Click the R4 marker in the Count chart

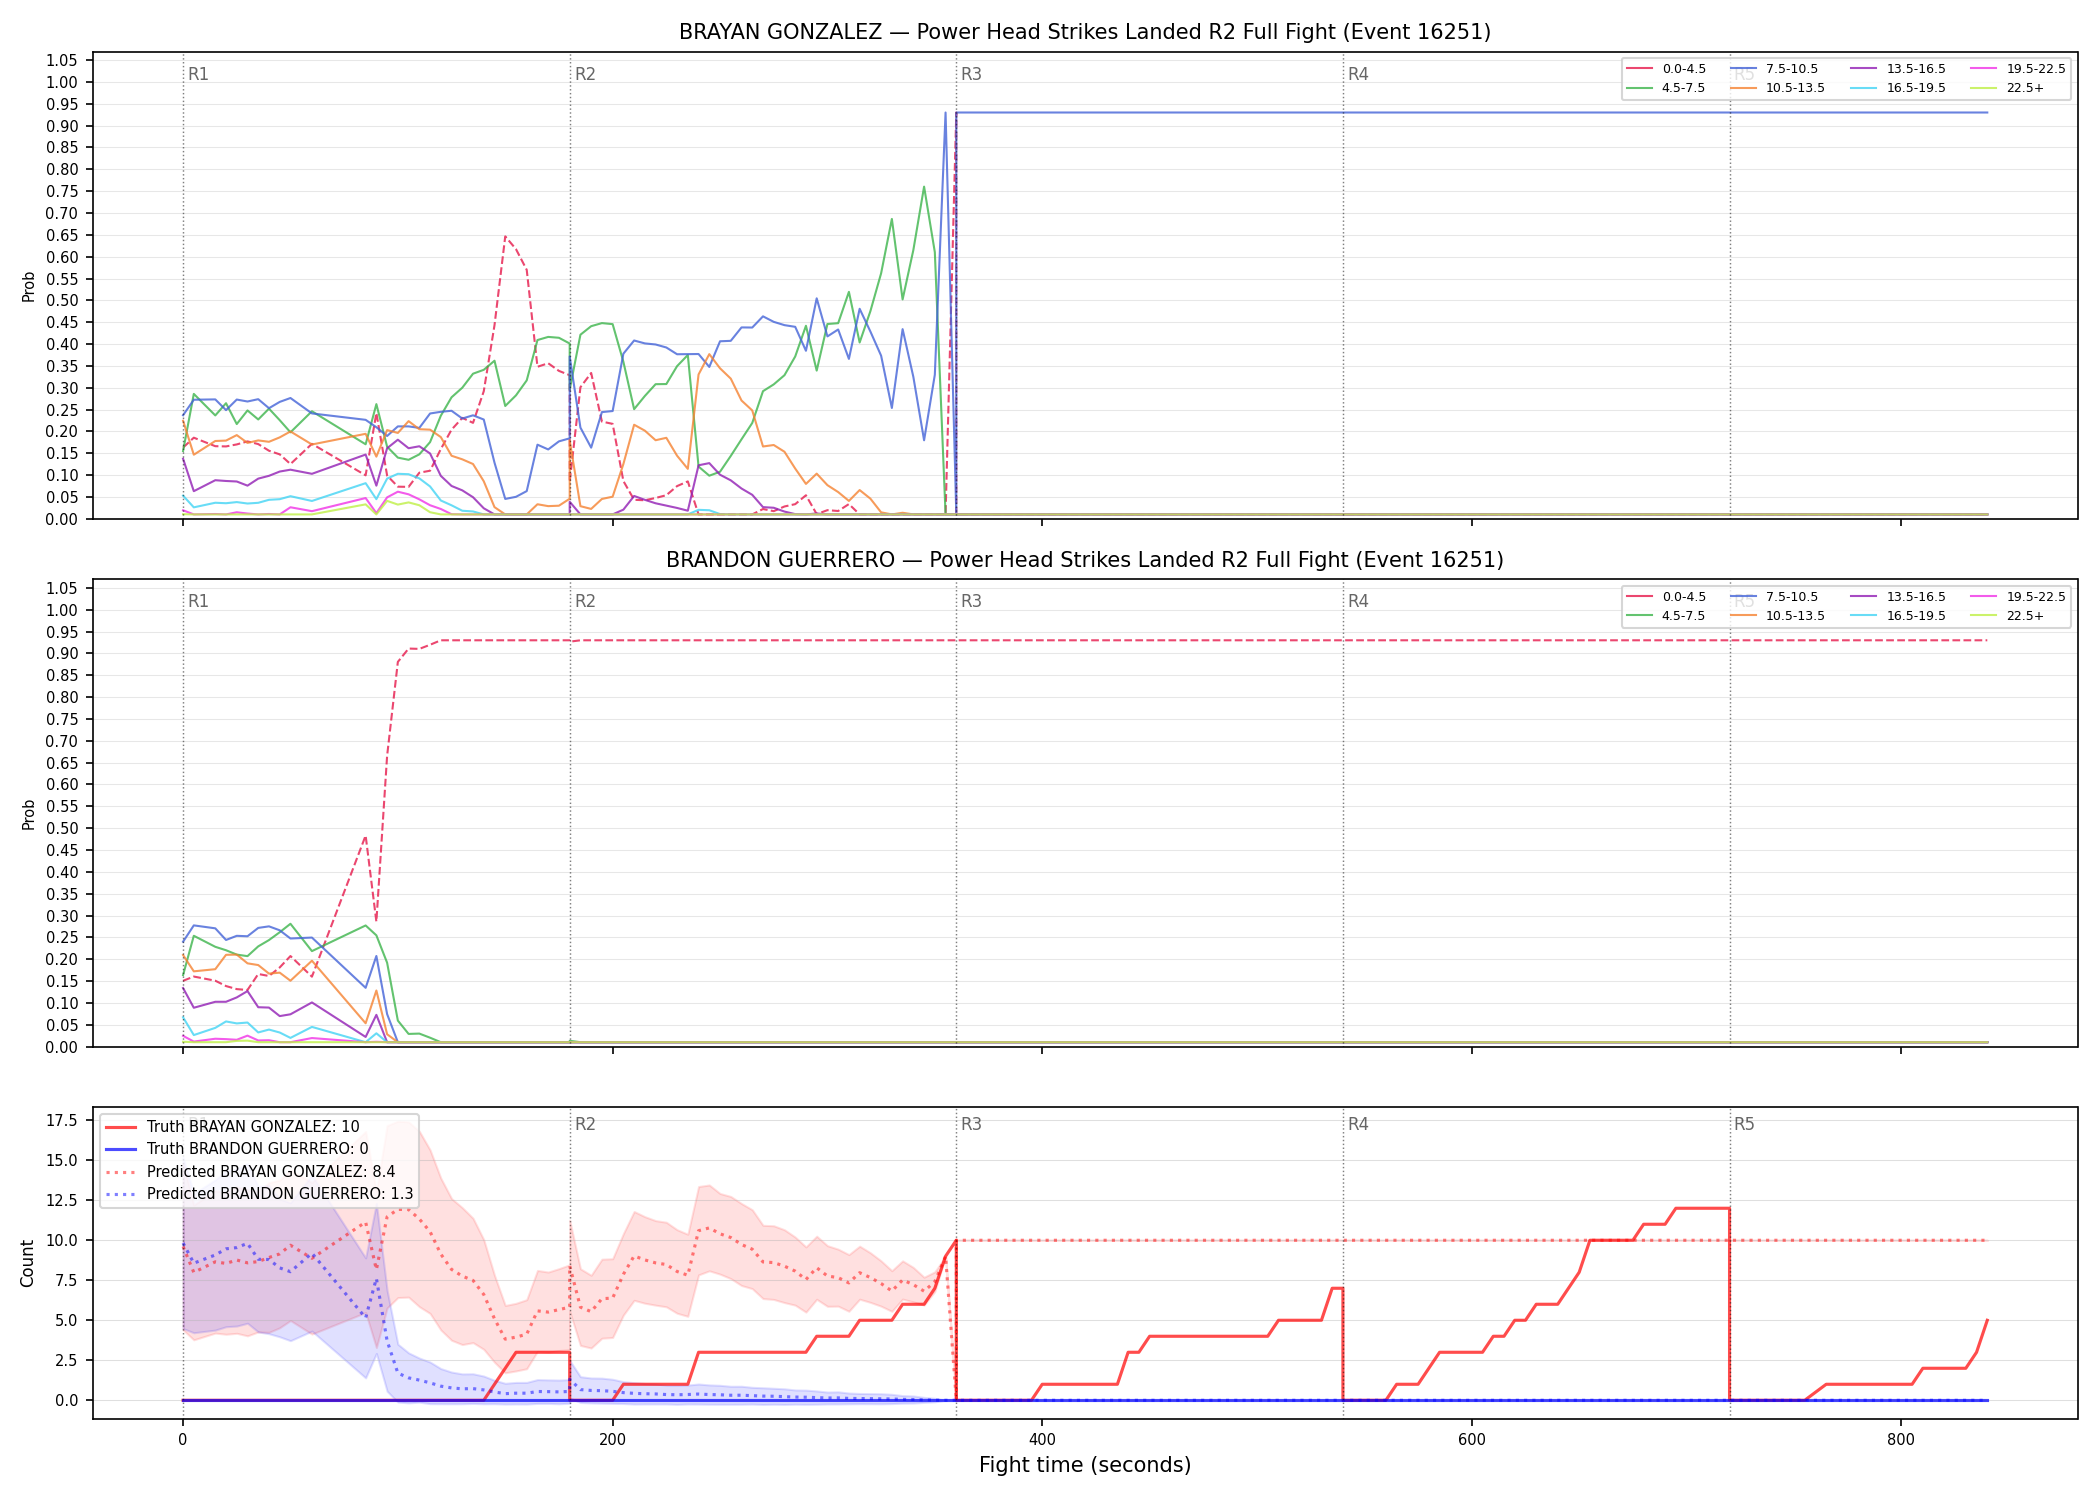[x=1358, y=1124]
